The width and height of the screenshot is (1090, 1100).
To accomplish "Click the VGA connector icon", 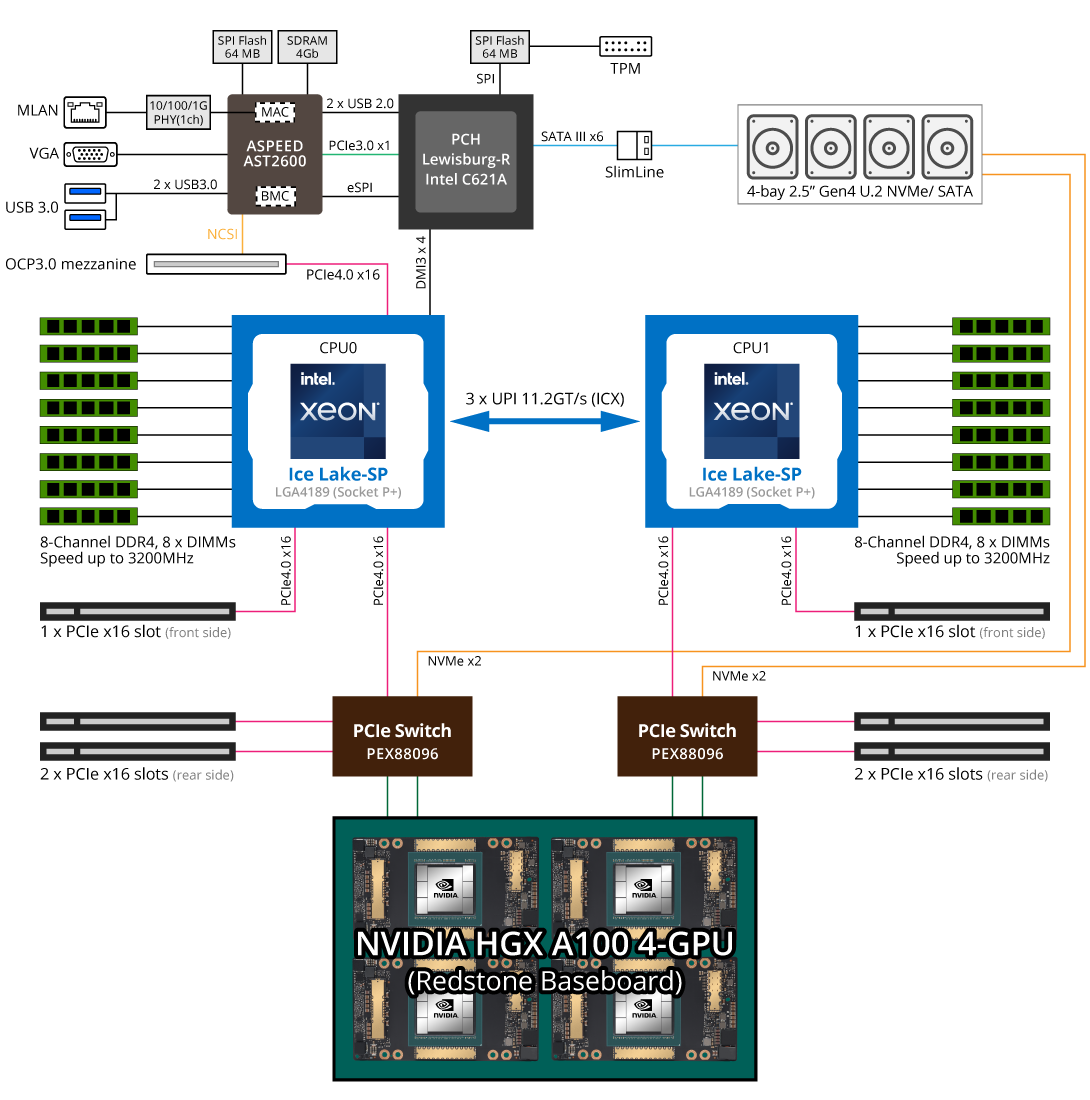I will pos(90,154).
